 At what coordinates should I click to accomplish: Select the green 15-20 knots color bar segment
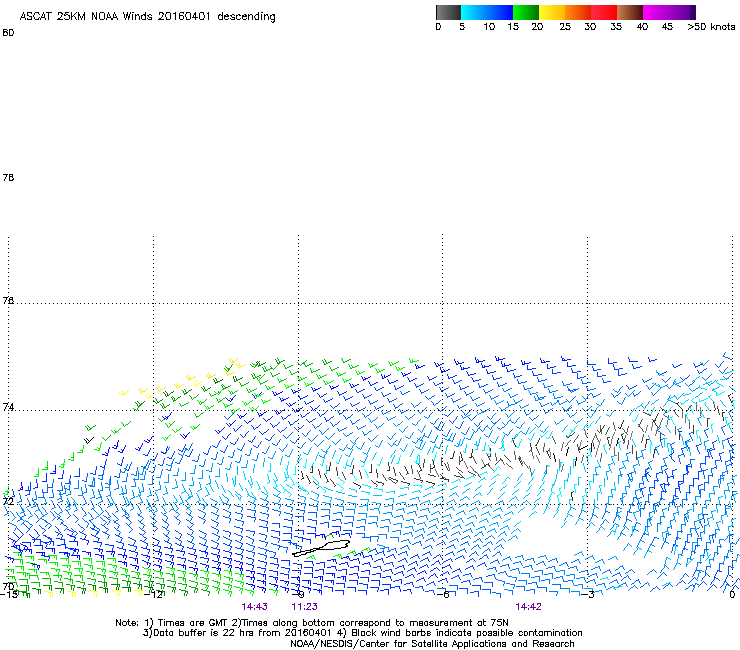coord(526,12)
